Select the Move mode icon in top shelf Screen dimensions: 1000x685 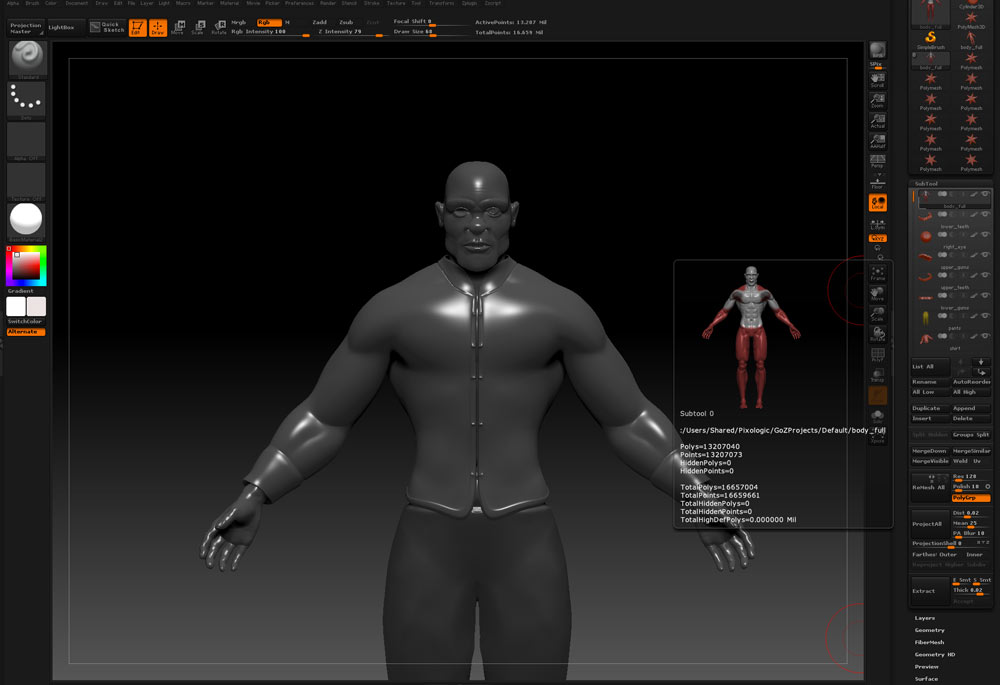(179, 27)
